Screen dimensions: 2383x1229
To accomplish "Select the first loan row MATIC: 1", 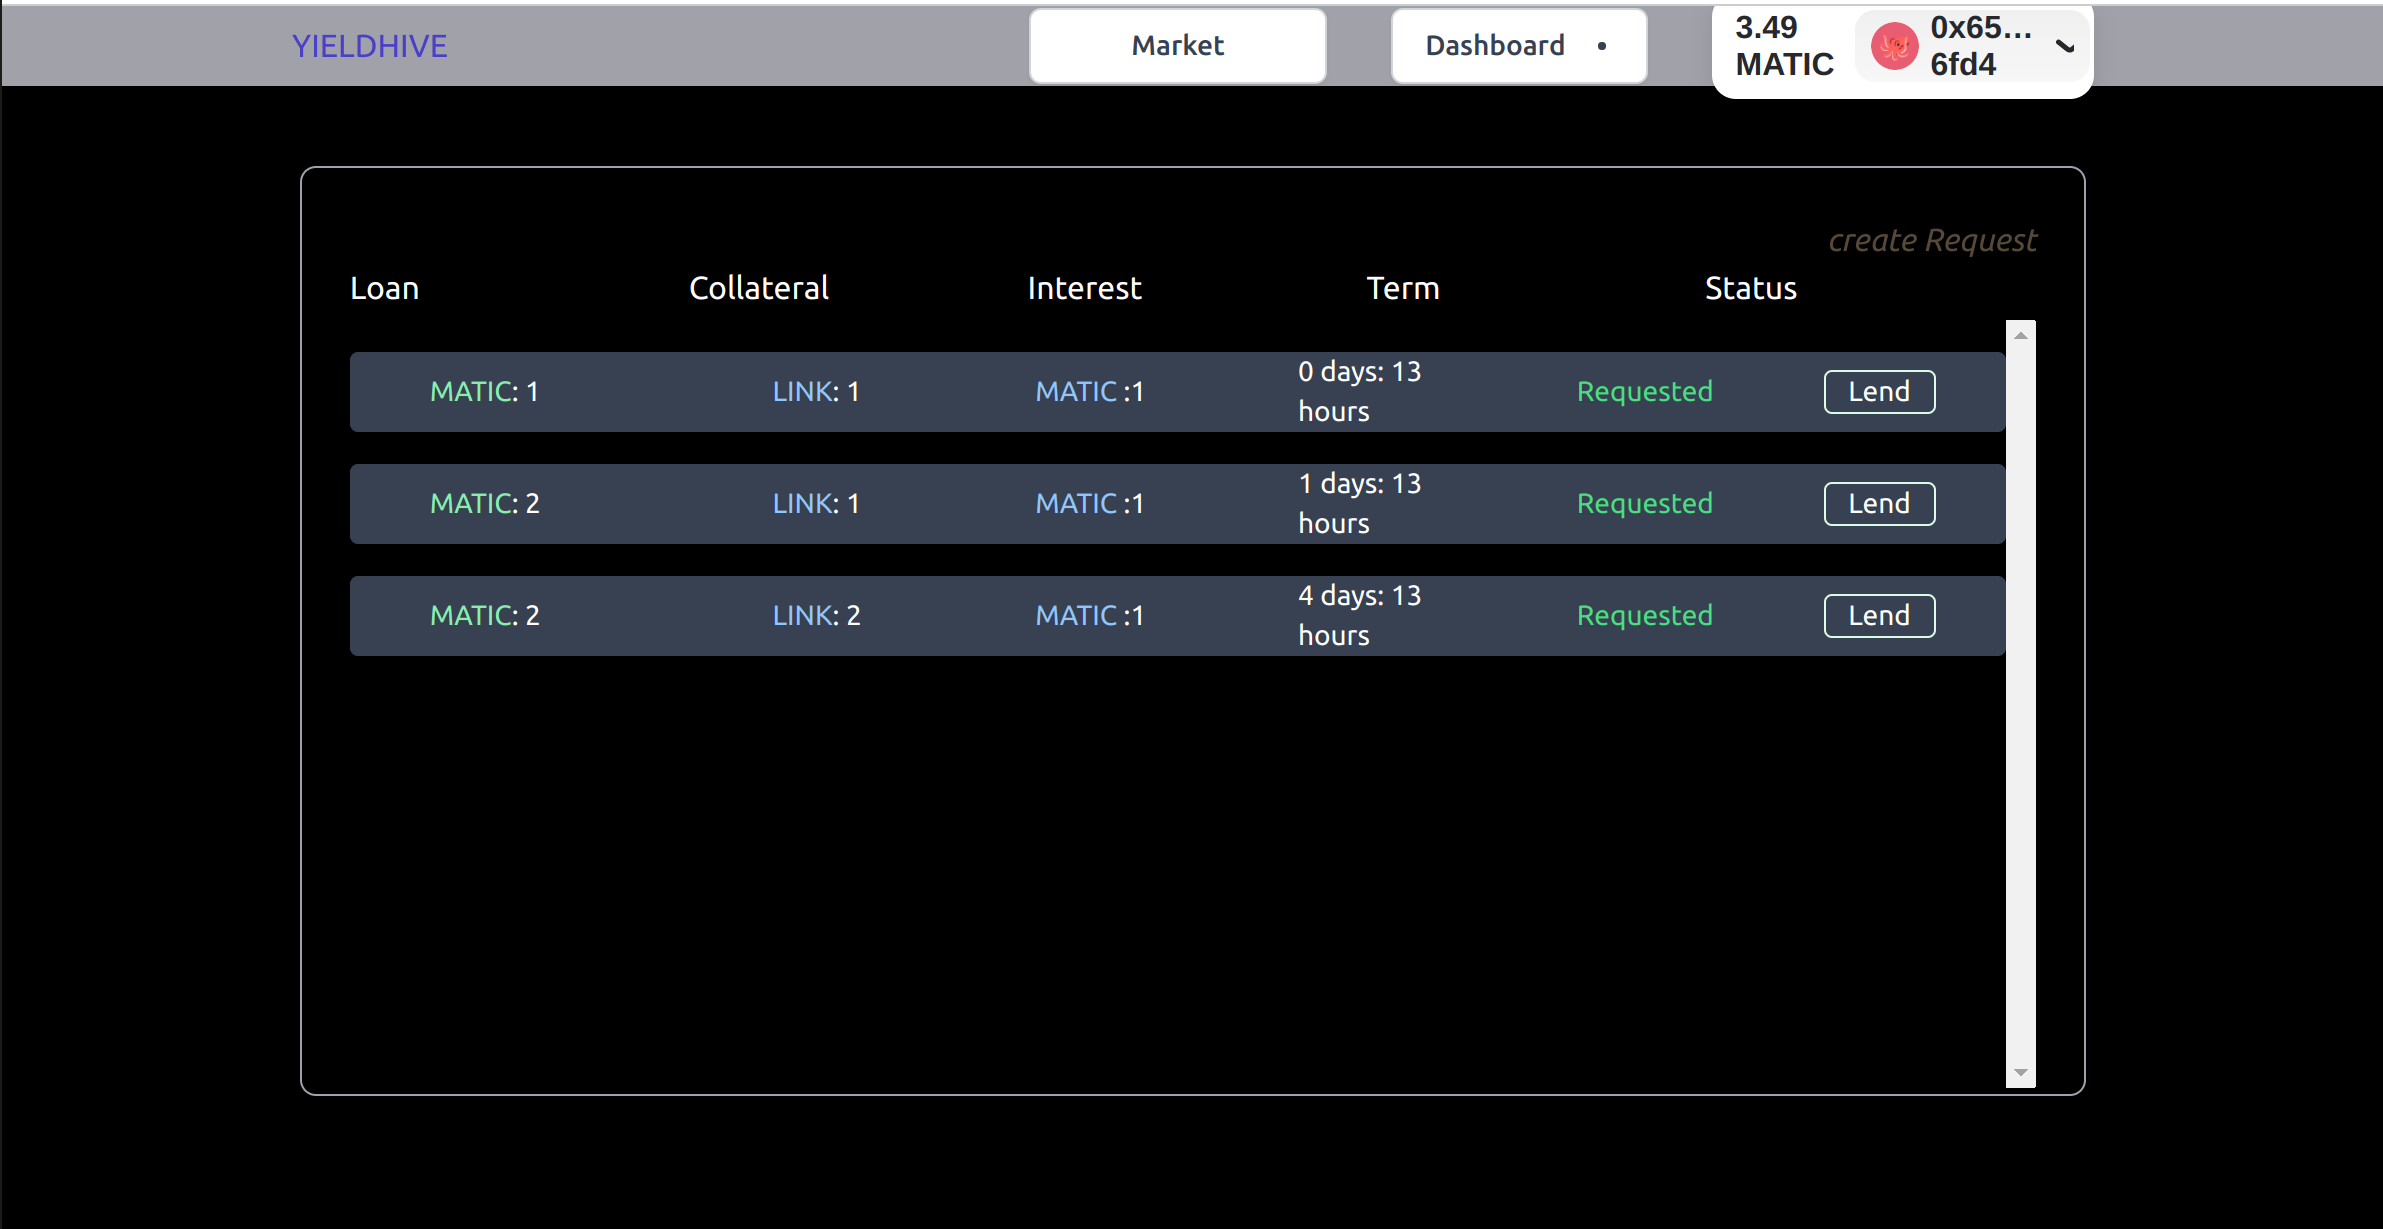I will coord(484,392).
